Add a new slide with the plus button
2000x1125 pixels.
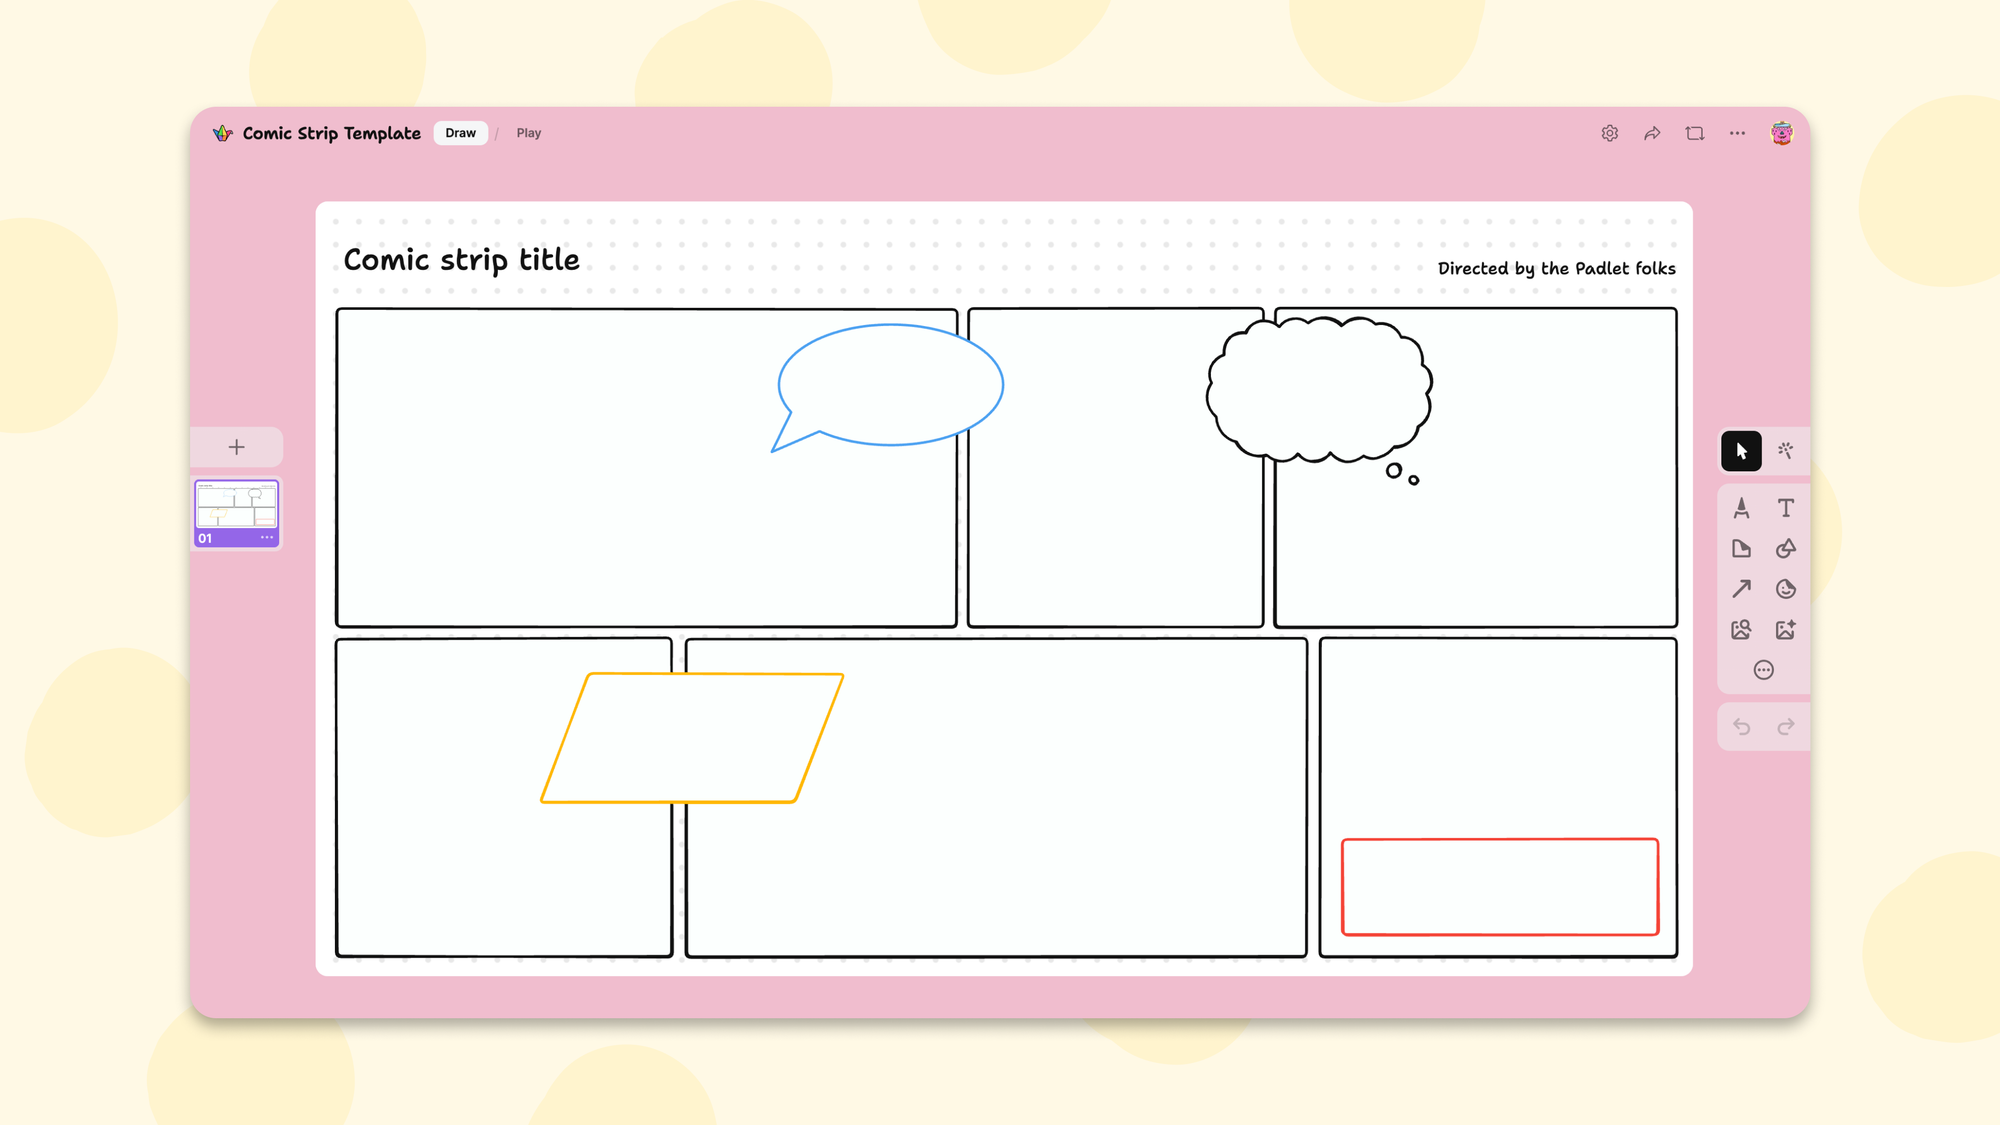pos(236,447)
